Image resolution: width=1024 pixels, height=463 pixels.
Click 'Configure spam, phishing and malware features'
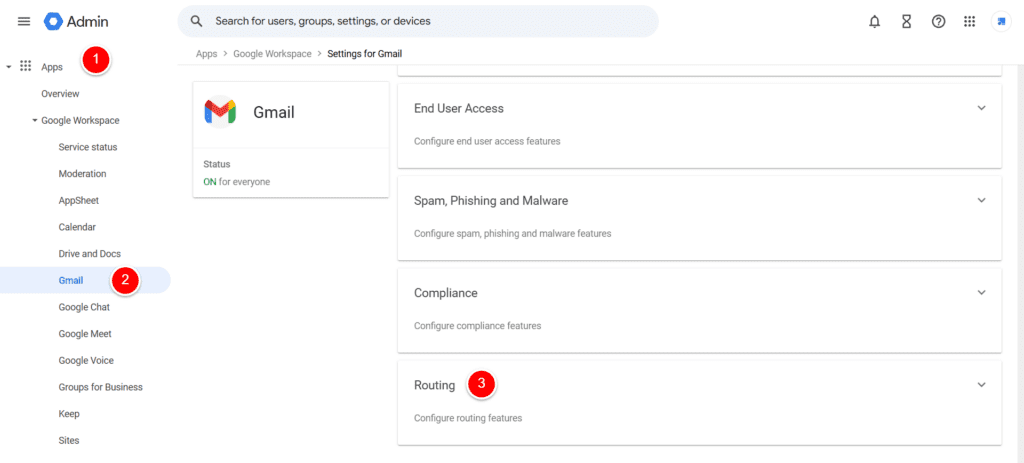(513, 233)
